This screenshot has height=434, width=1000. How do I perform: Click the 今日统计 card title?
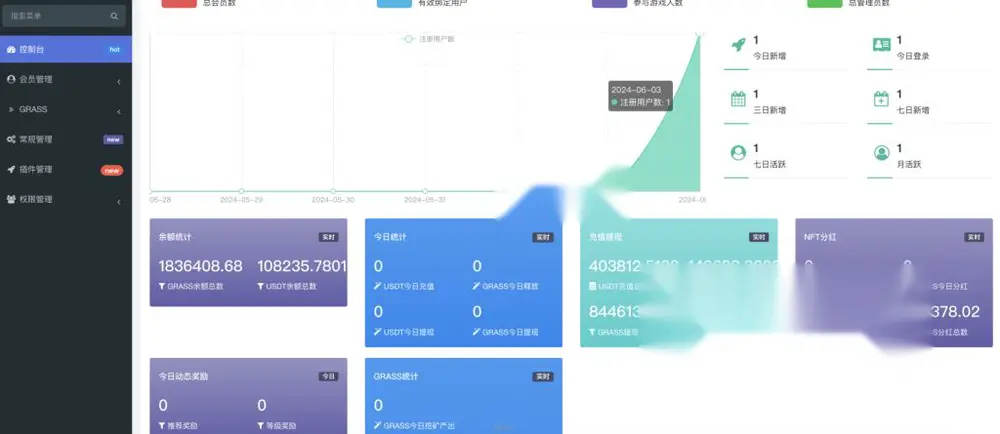[x=390, y=237]
